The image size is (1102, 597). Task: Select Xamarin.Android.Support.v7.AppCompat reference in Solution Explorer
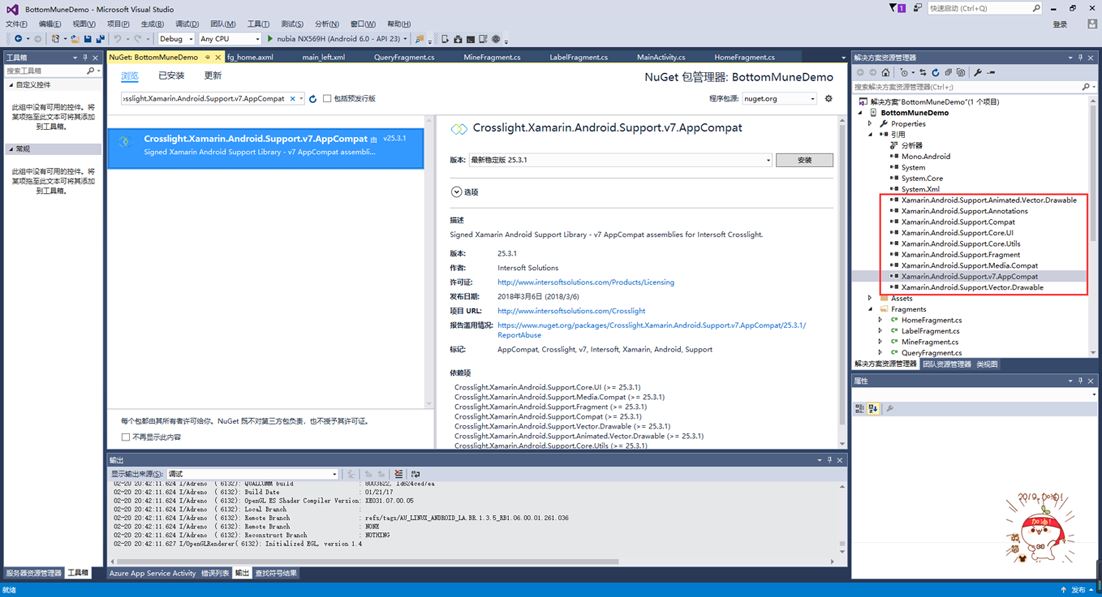pyautogui.click(x=969, y=276)
